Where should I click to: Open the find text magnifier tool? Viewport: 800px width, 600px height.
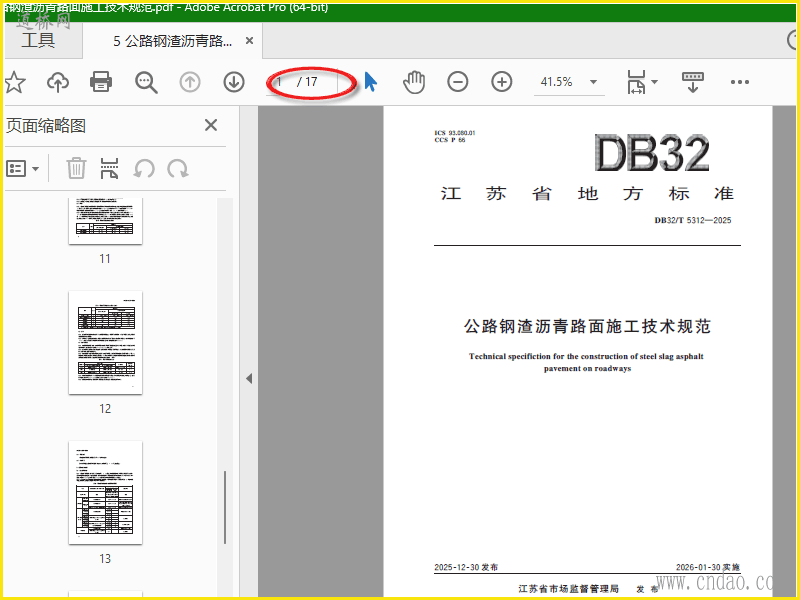146,82
